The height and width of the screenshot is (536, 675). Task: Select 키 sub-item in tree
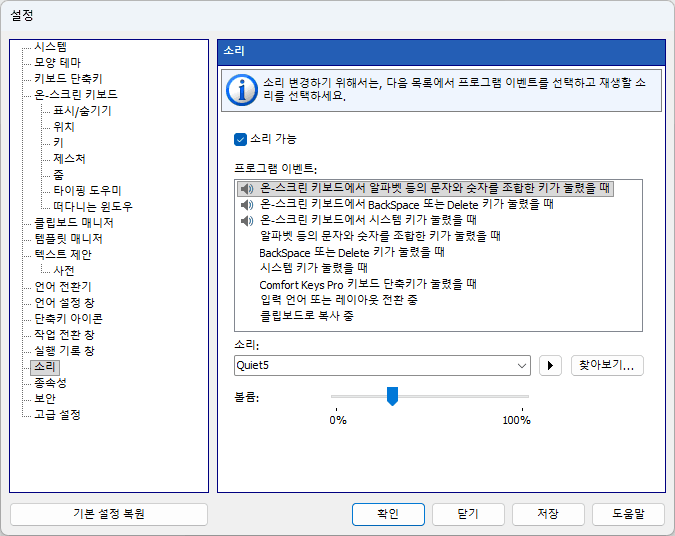58,143
